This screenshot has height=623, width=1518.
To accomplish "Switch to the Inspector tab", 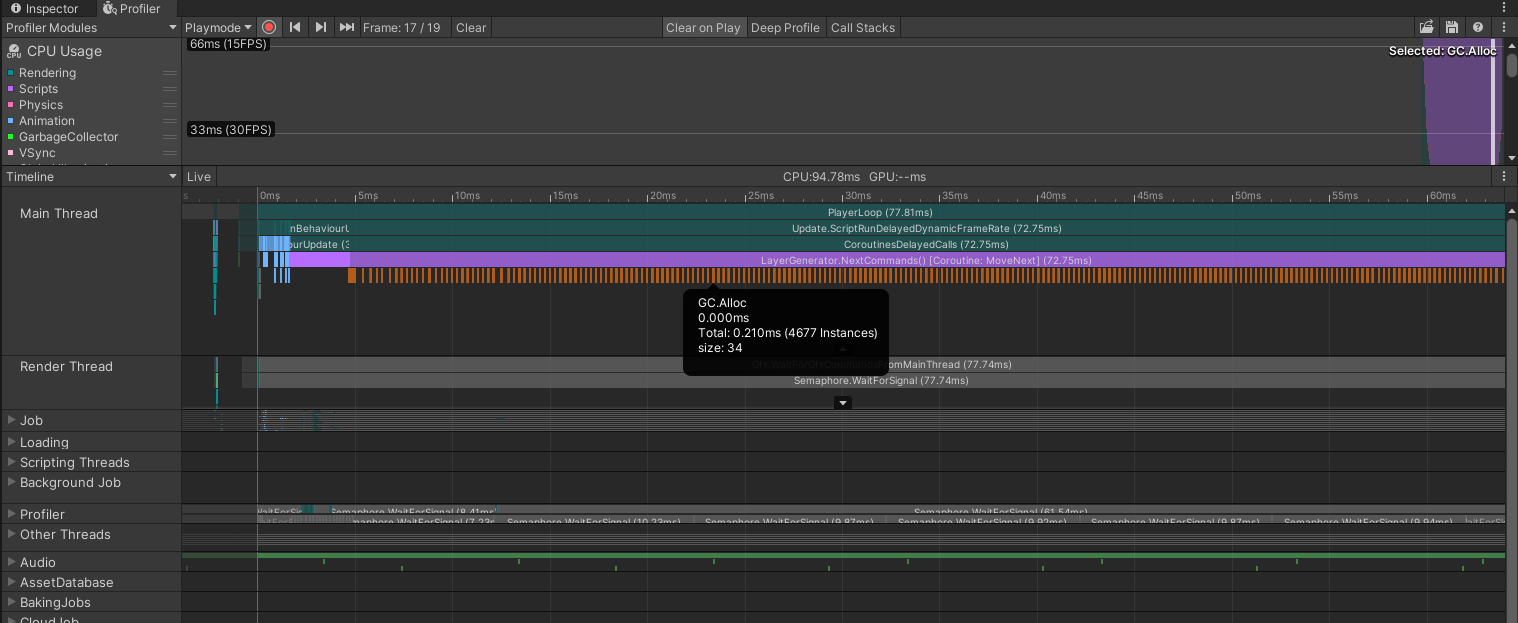I will (x=51, y=8).
